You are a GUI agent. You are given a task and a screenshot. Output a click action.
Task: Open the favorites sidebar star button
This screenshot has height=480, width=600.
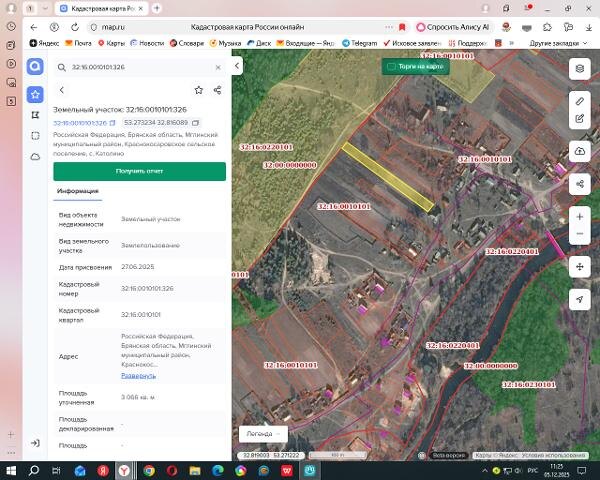35,95
